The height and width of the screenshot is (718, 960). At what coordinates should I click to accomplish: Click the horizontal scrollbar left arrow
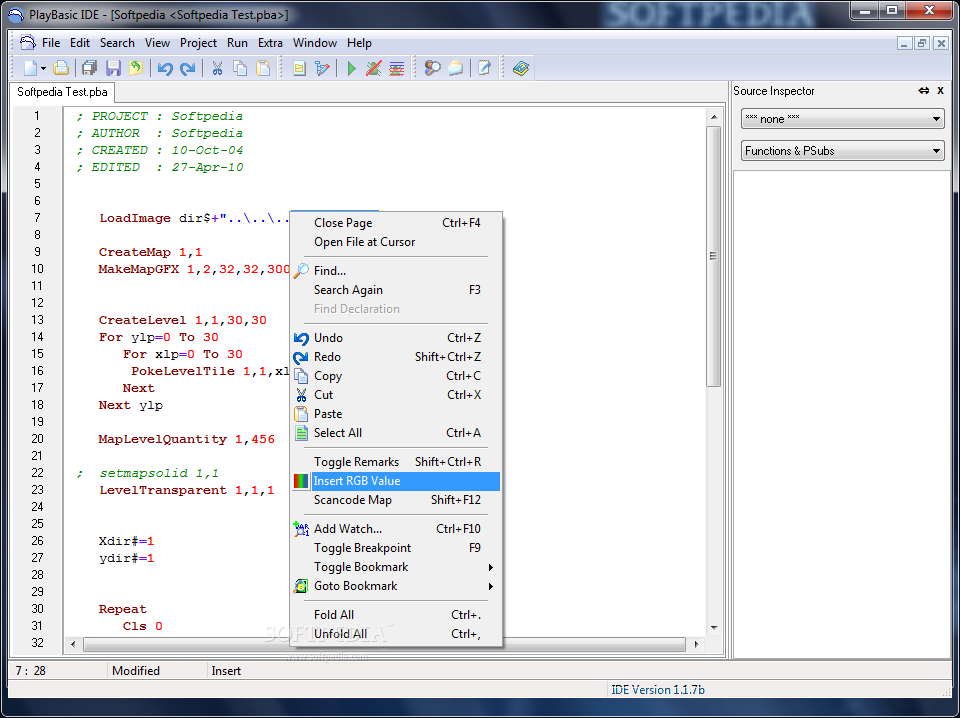pyautogui.click(x=73, y=644)
